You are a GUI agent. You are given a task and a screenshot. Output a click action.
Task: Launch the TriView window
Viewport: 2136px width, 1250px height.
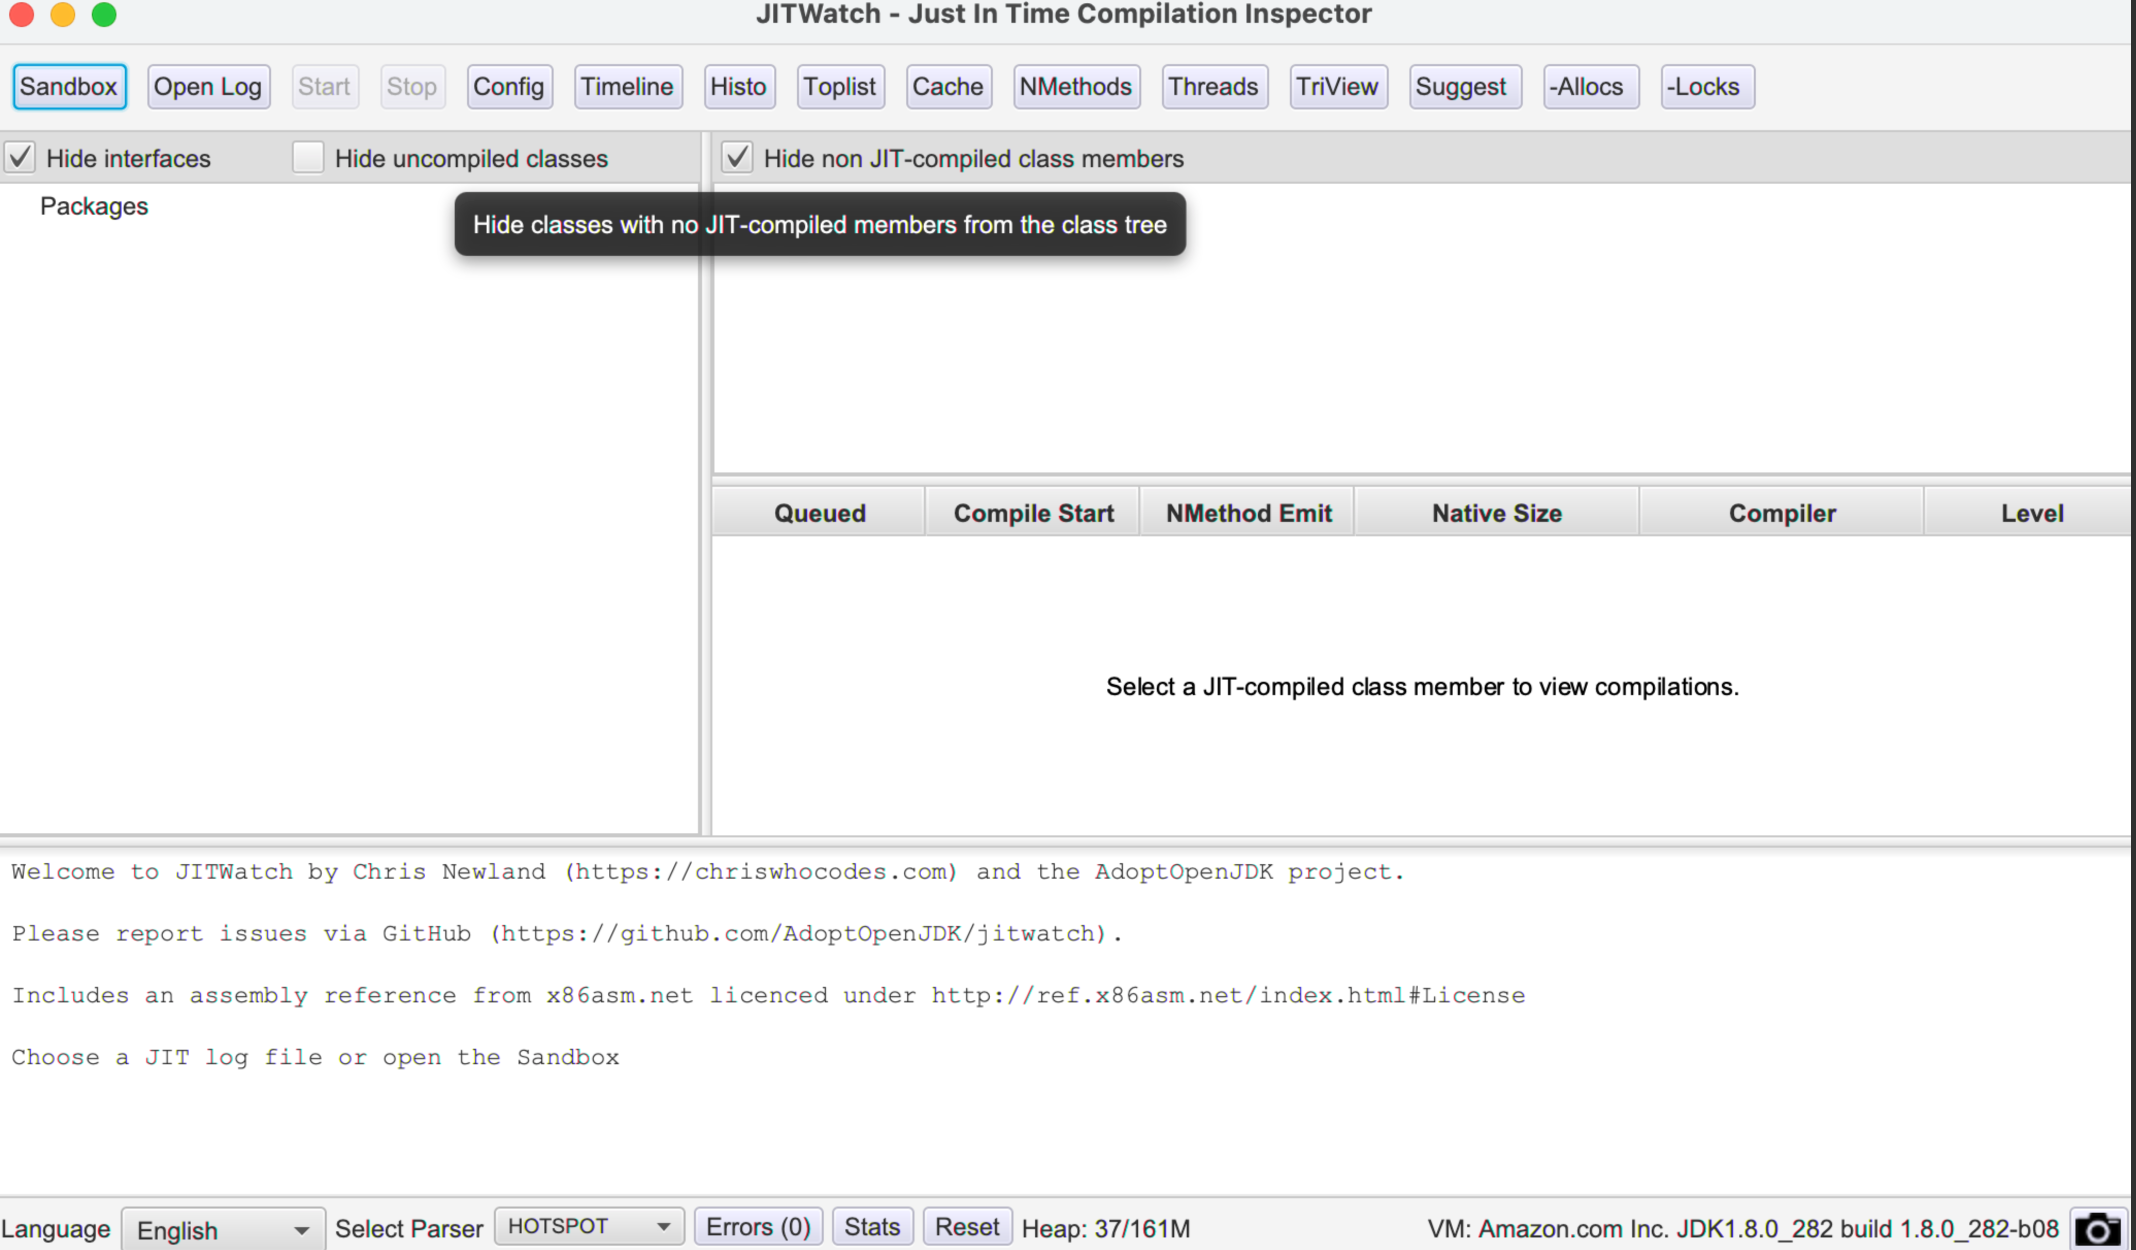[x=1338, y=87]
